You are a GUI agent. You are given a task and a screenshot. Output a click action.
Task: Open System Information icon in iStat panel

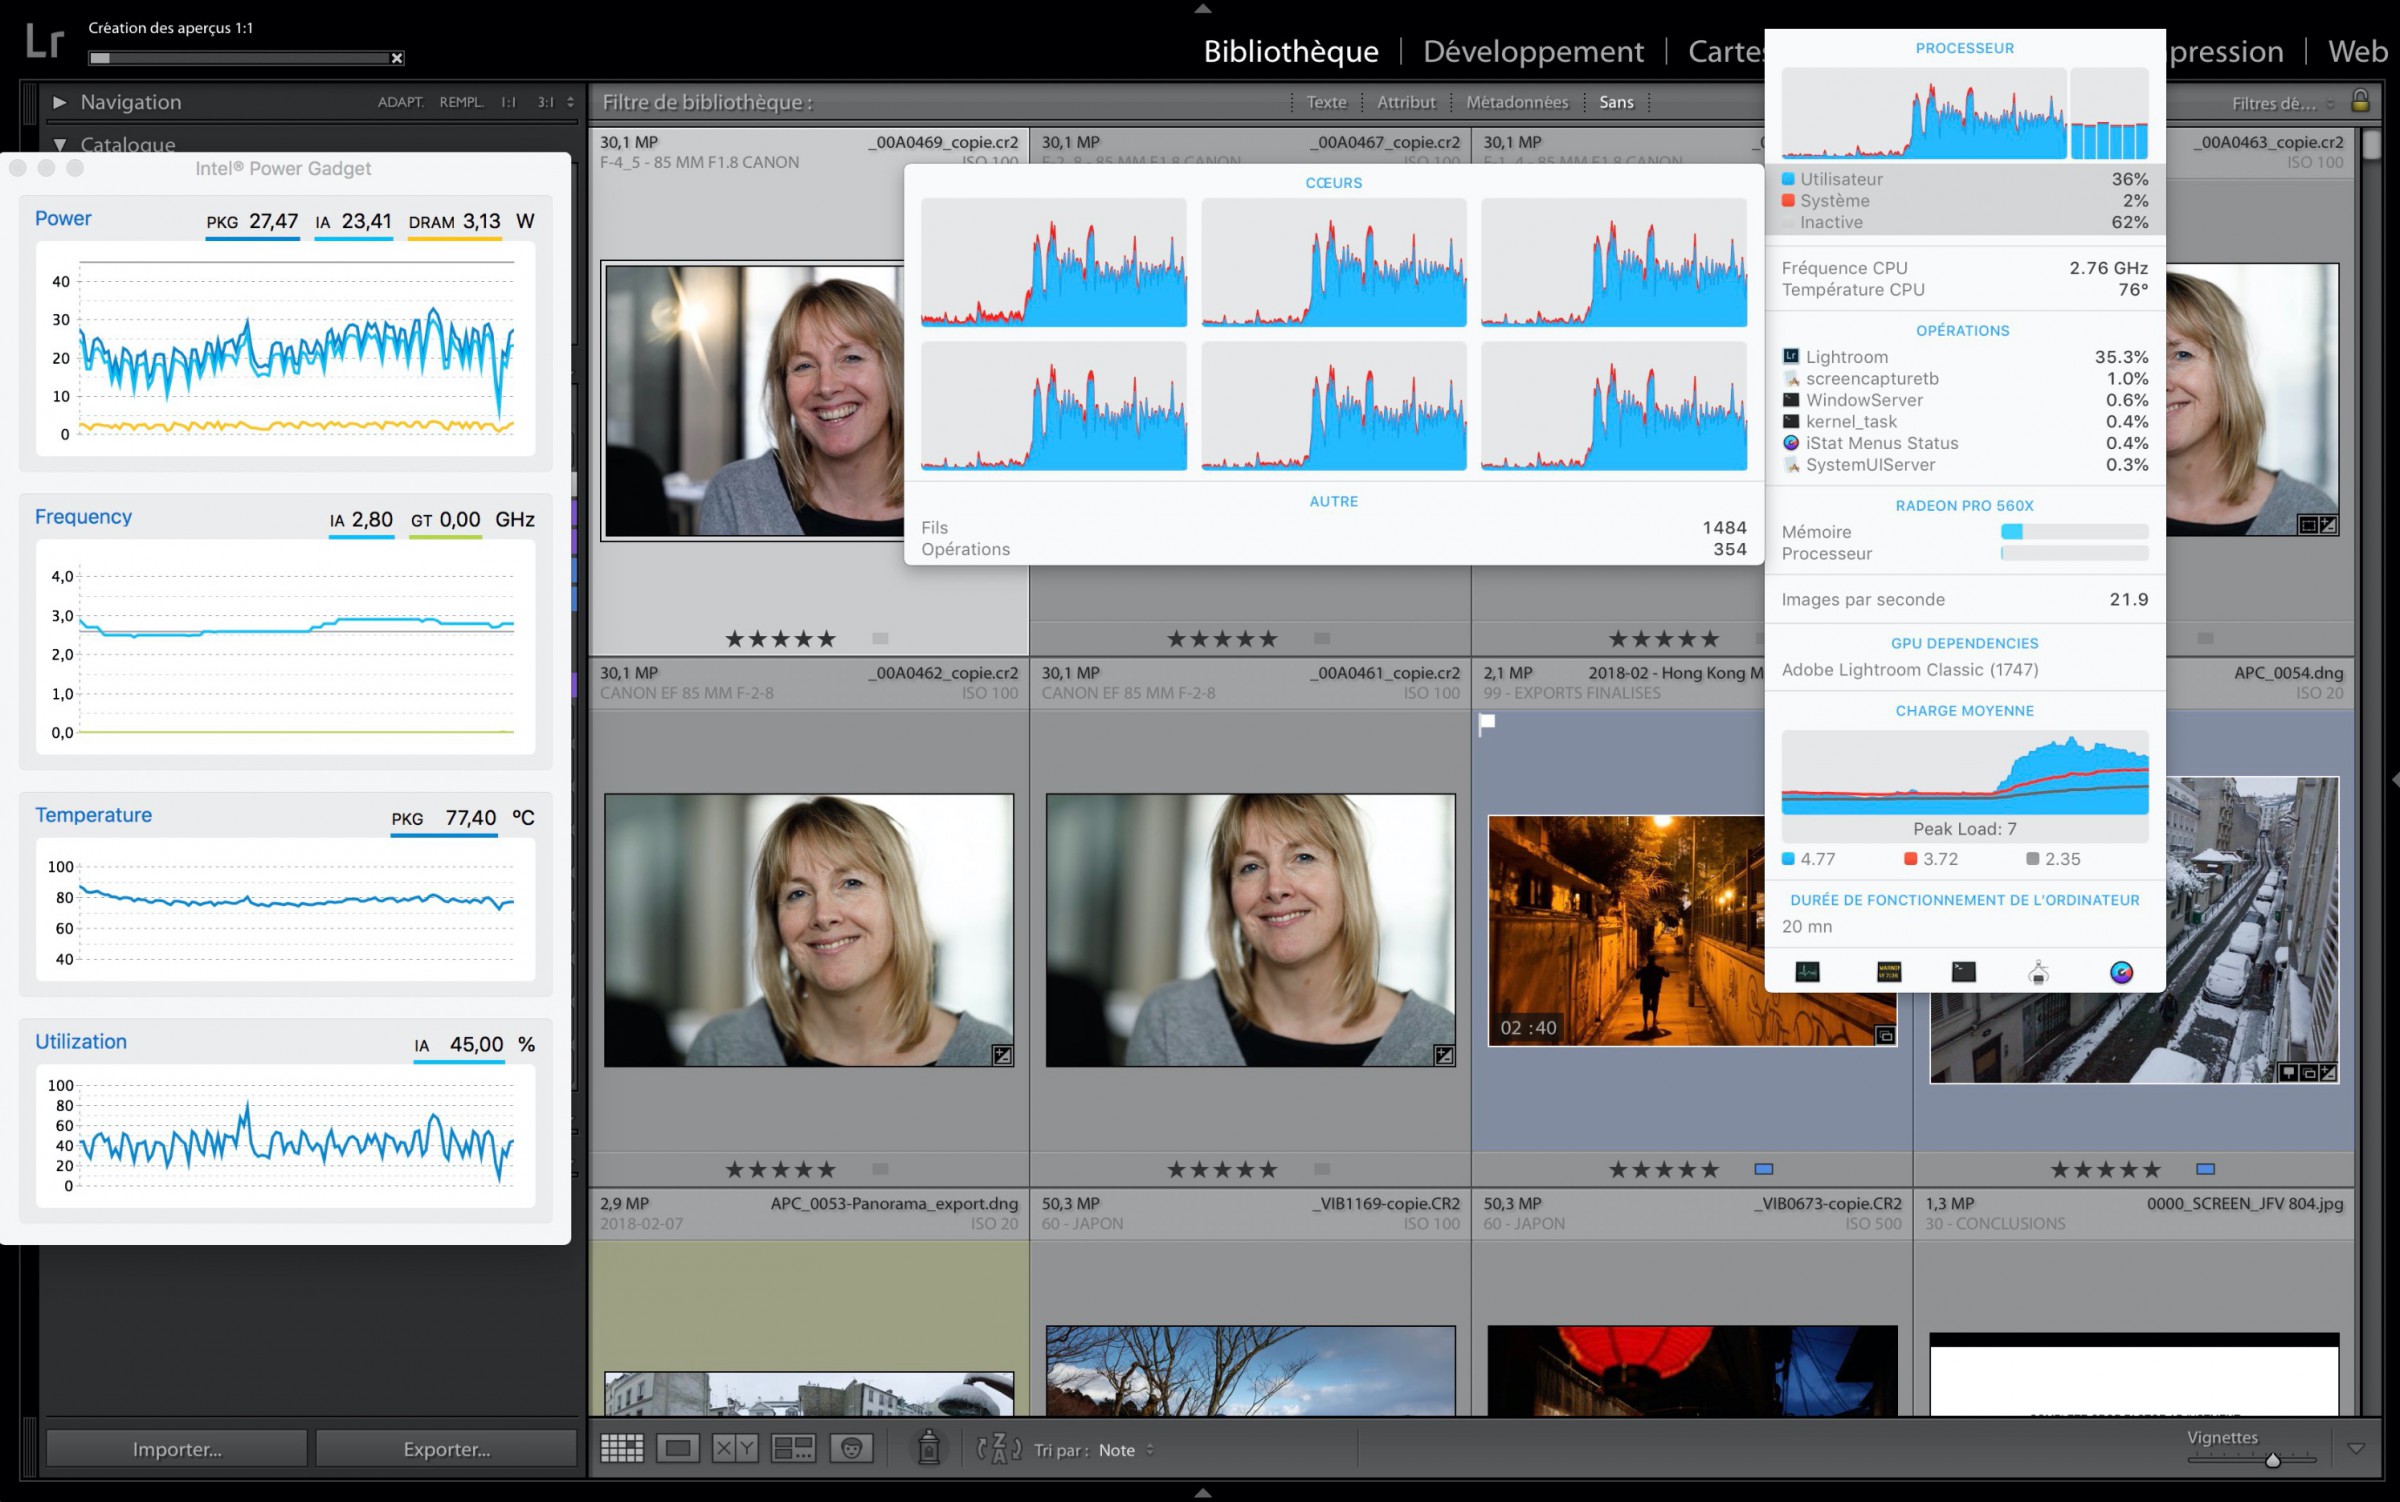point(2039,971)
